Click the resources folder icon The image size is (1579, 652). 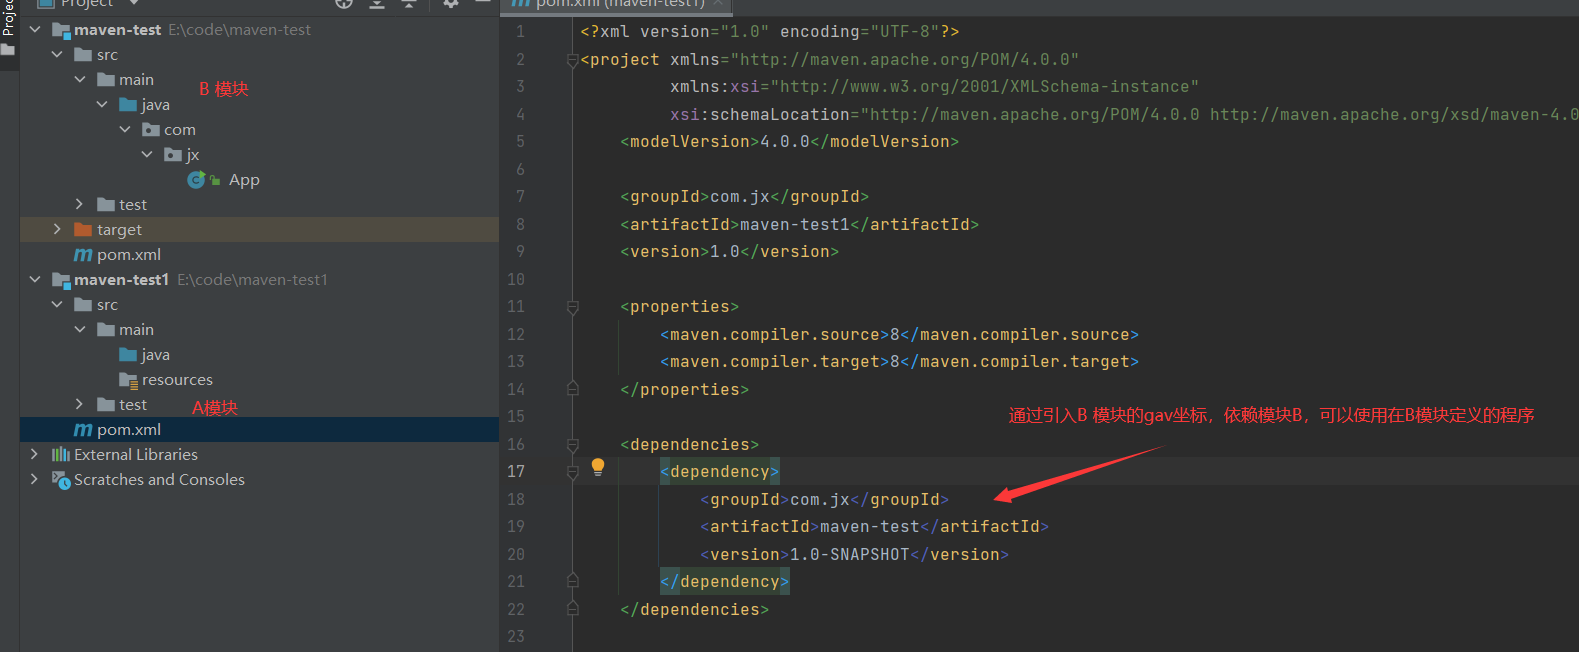[128, 380]
